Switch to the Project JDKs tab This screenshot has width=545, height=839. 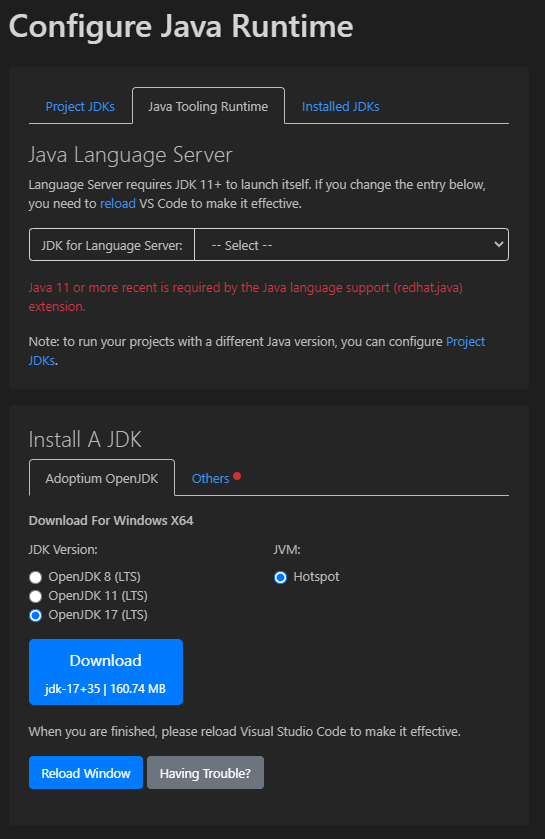pos(80,106)
